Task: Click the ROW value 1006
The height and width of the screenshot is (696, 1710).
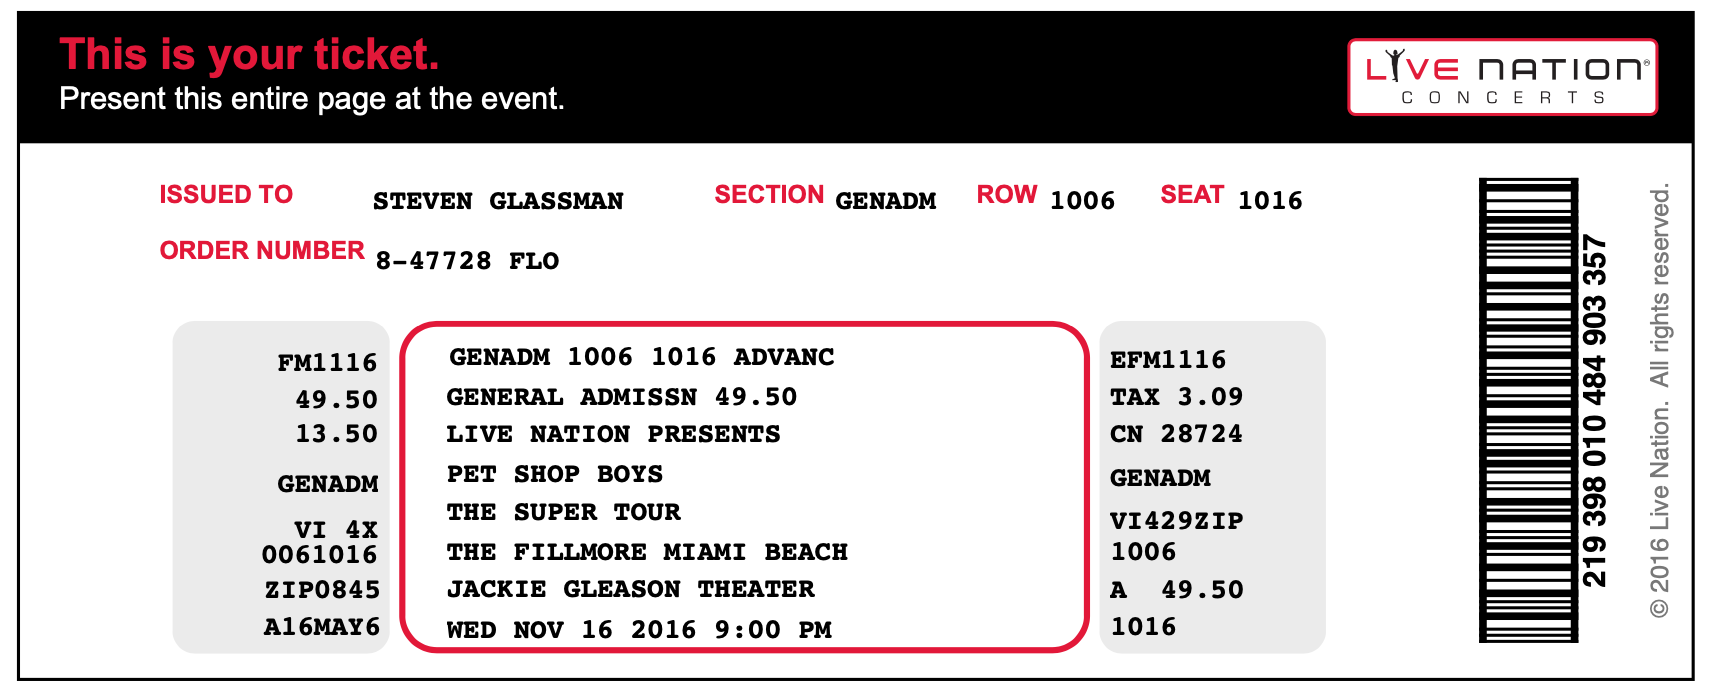Action: coord(1082,201)
